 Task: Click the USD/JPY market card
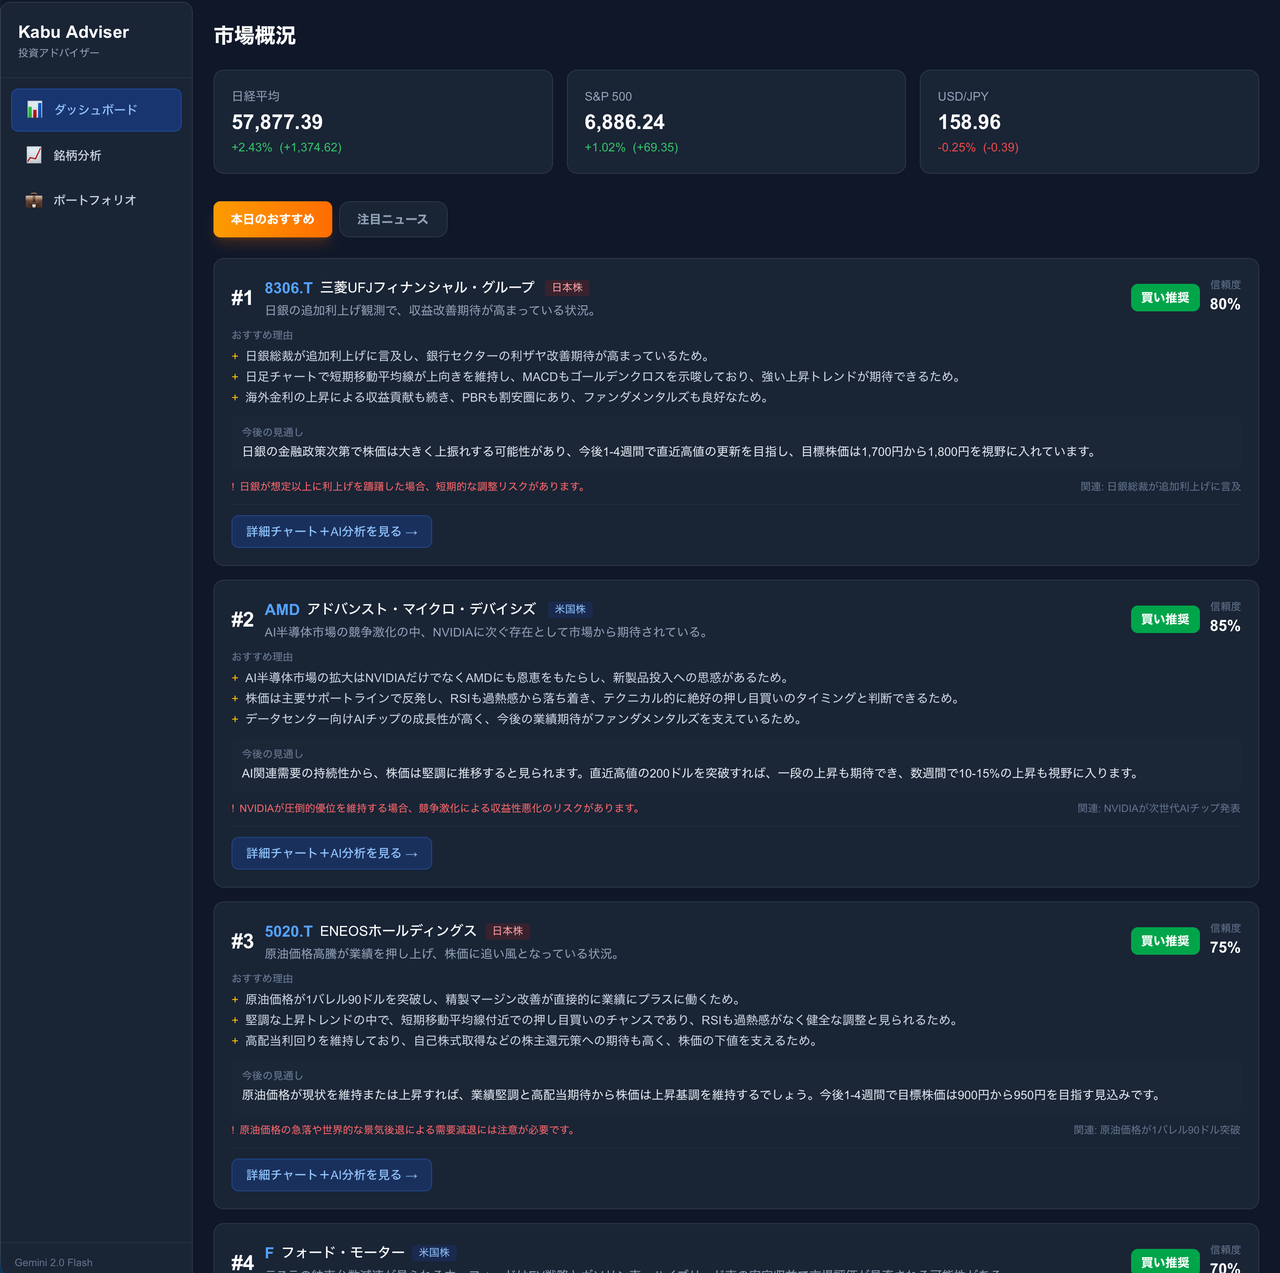point(1089,122)
